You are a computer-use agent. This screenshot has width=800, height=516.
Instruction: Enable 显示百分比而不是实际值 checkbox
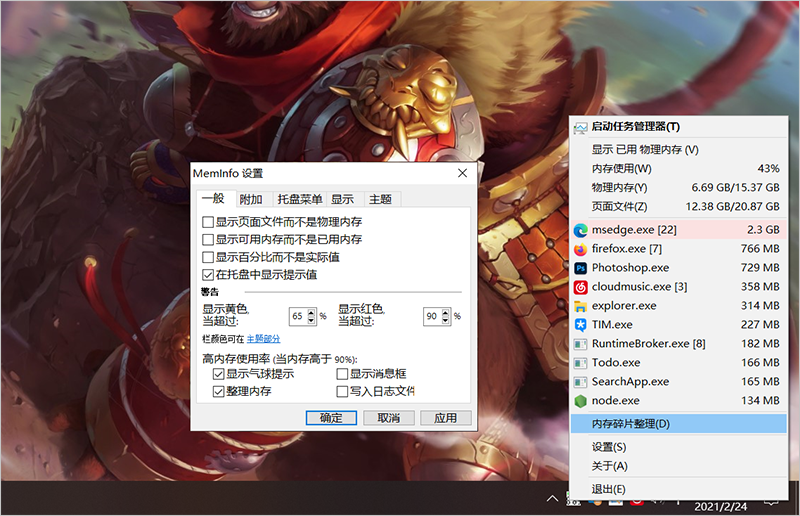(208, 257)
